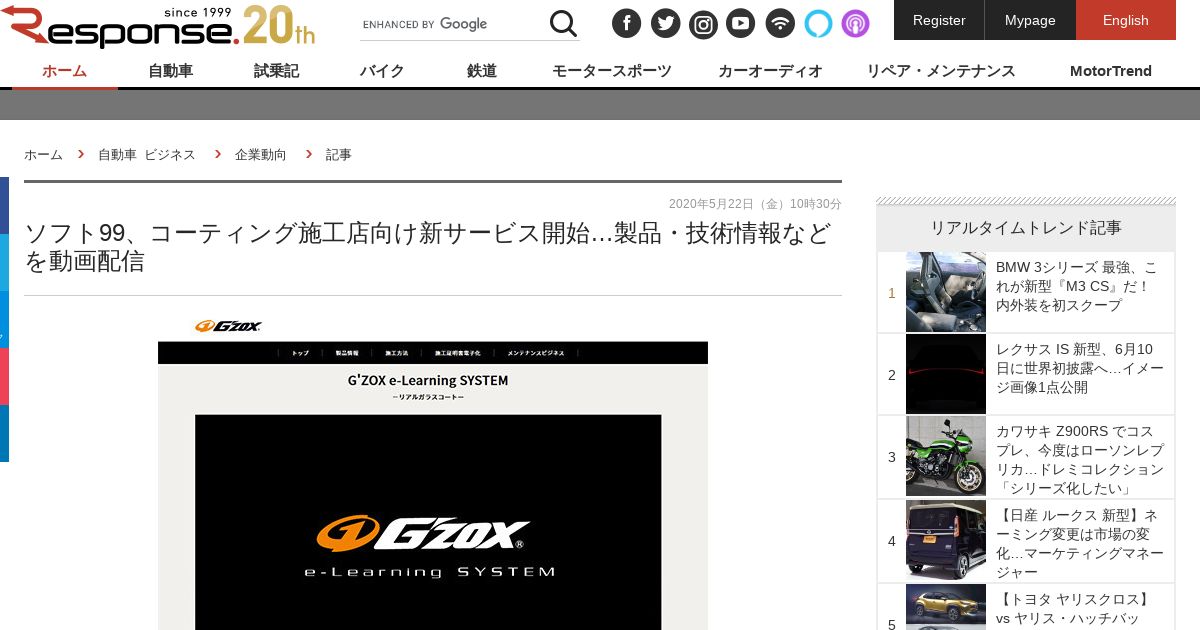This screenshot has width=1200, height=630.
Task: Open the 試乗記 nav menu
Action: 276,71
